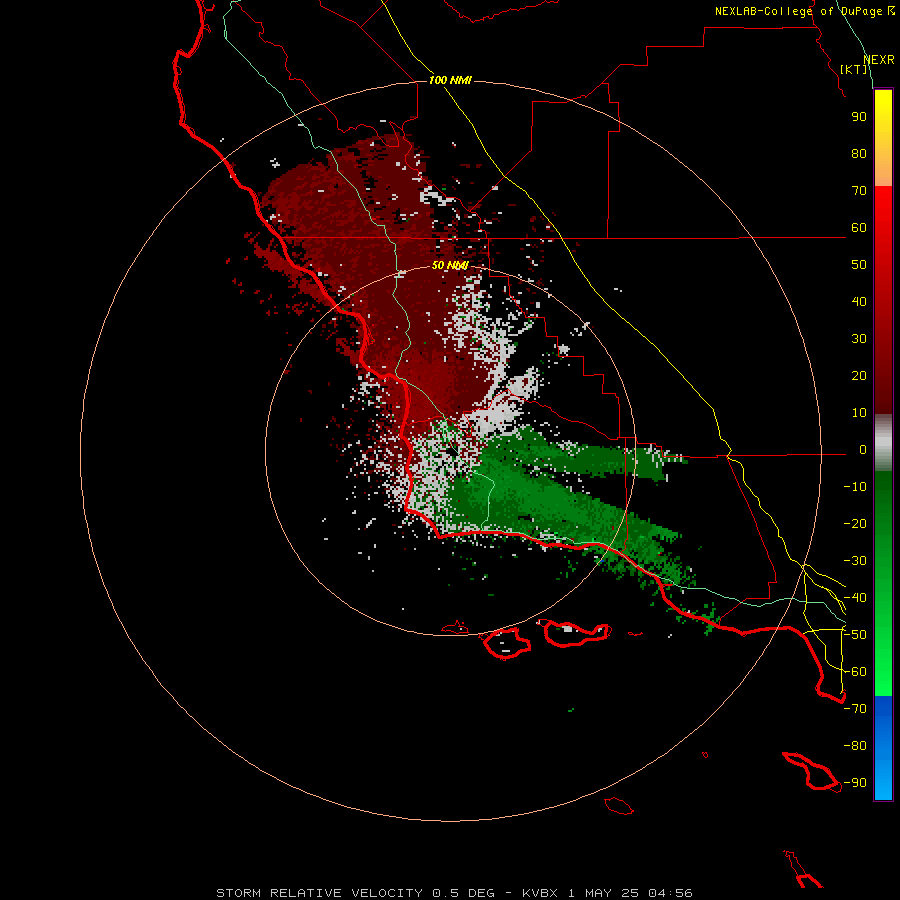Click the NEXR label above the color scale
The width and height of the screenshot is (900, 900).
click(878, 60)
